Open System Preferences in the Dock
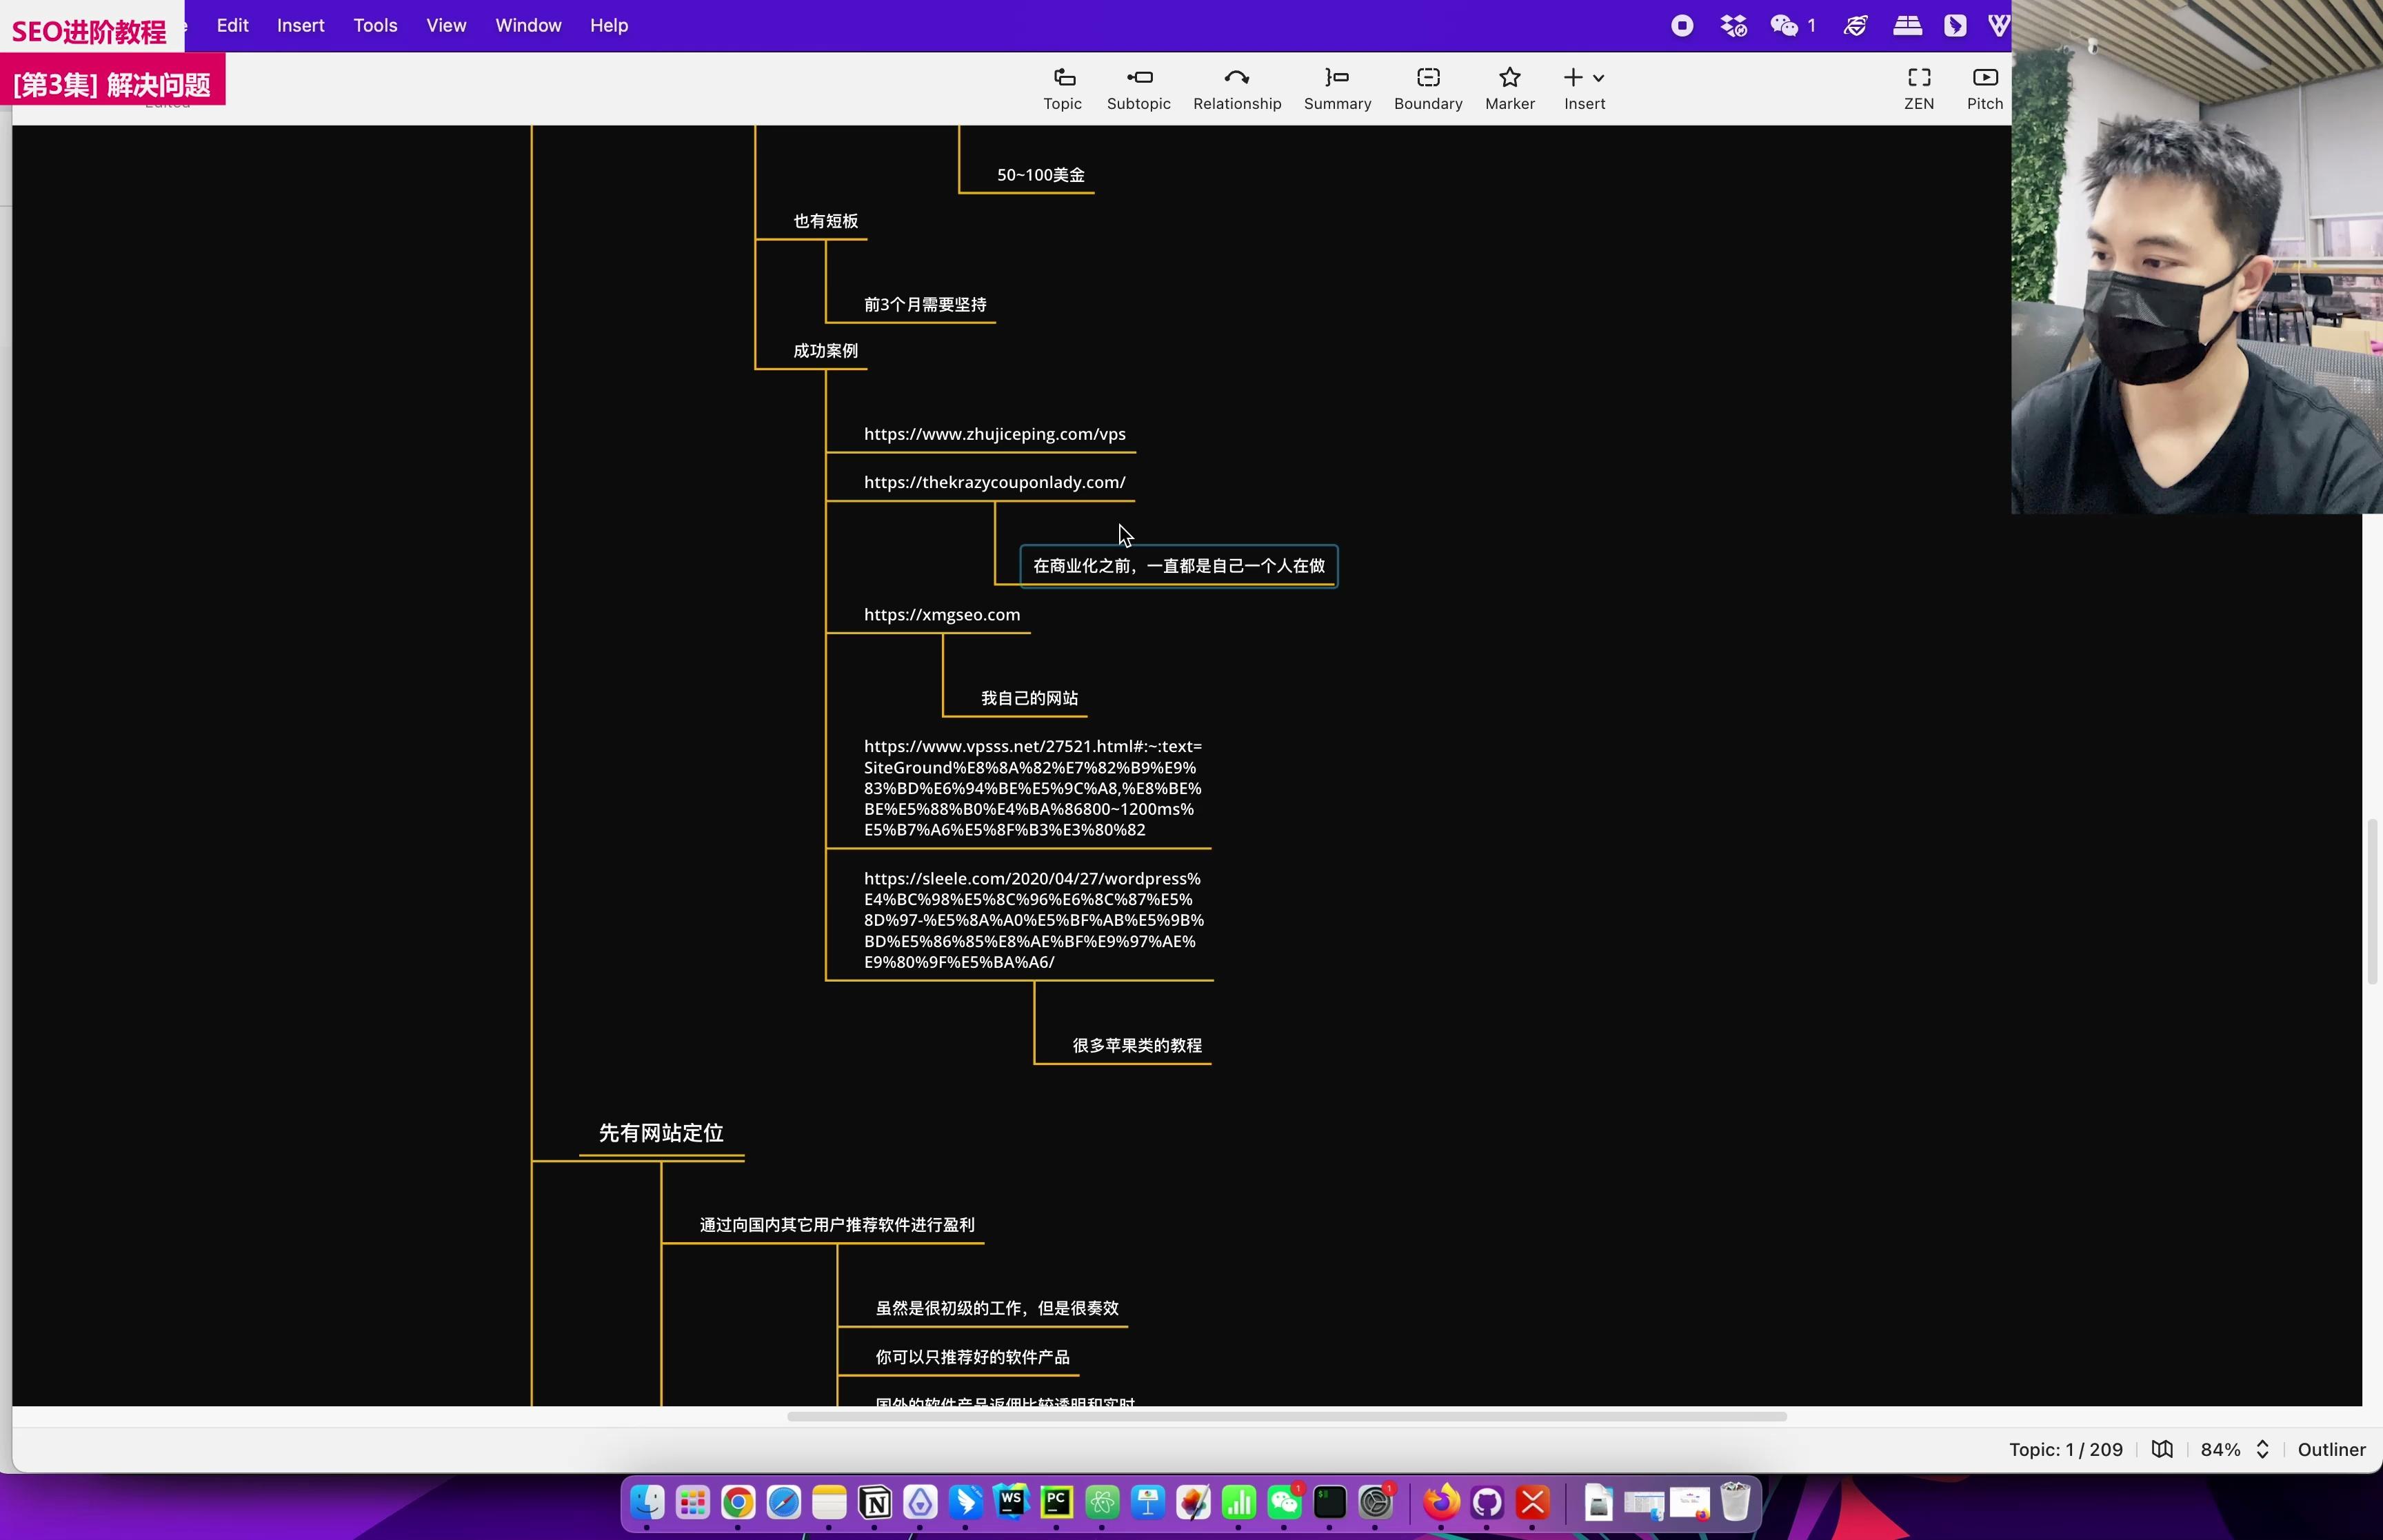 coord(1376,1502)
